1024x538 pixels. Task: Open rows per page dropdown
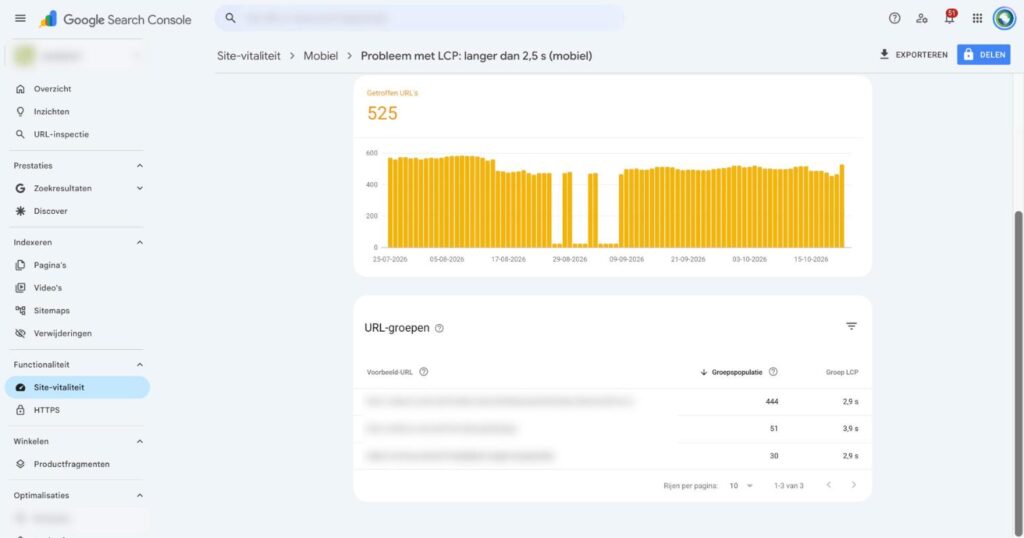click(x=741, y=486)
